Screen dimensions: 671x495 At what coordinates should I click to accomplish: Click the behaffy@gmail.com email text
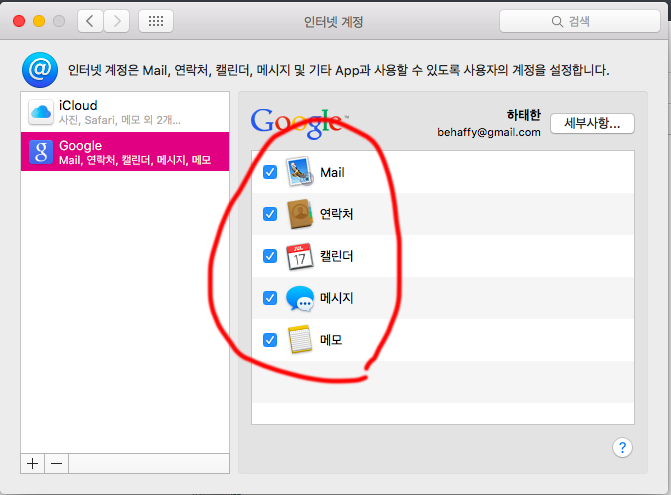coord(489,132)
